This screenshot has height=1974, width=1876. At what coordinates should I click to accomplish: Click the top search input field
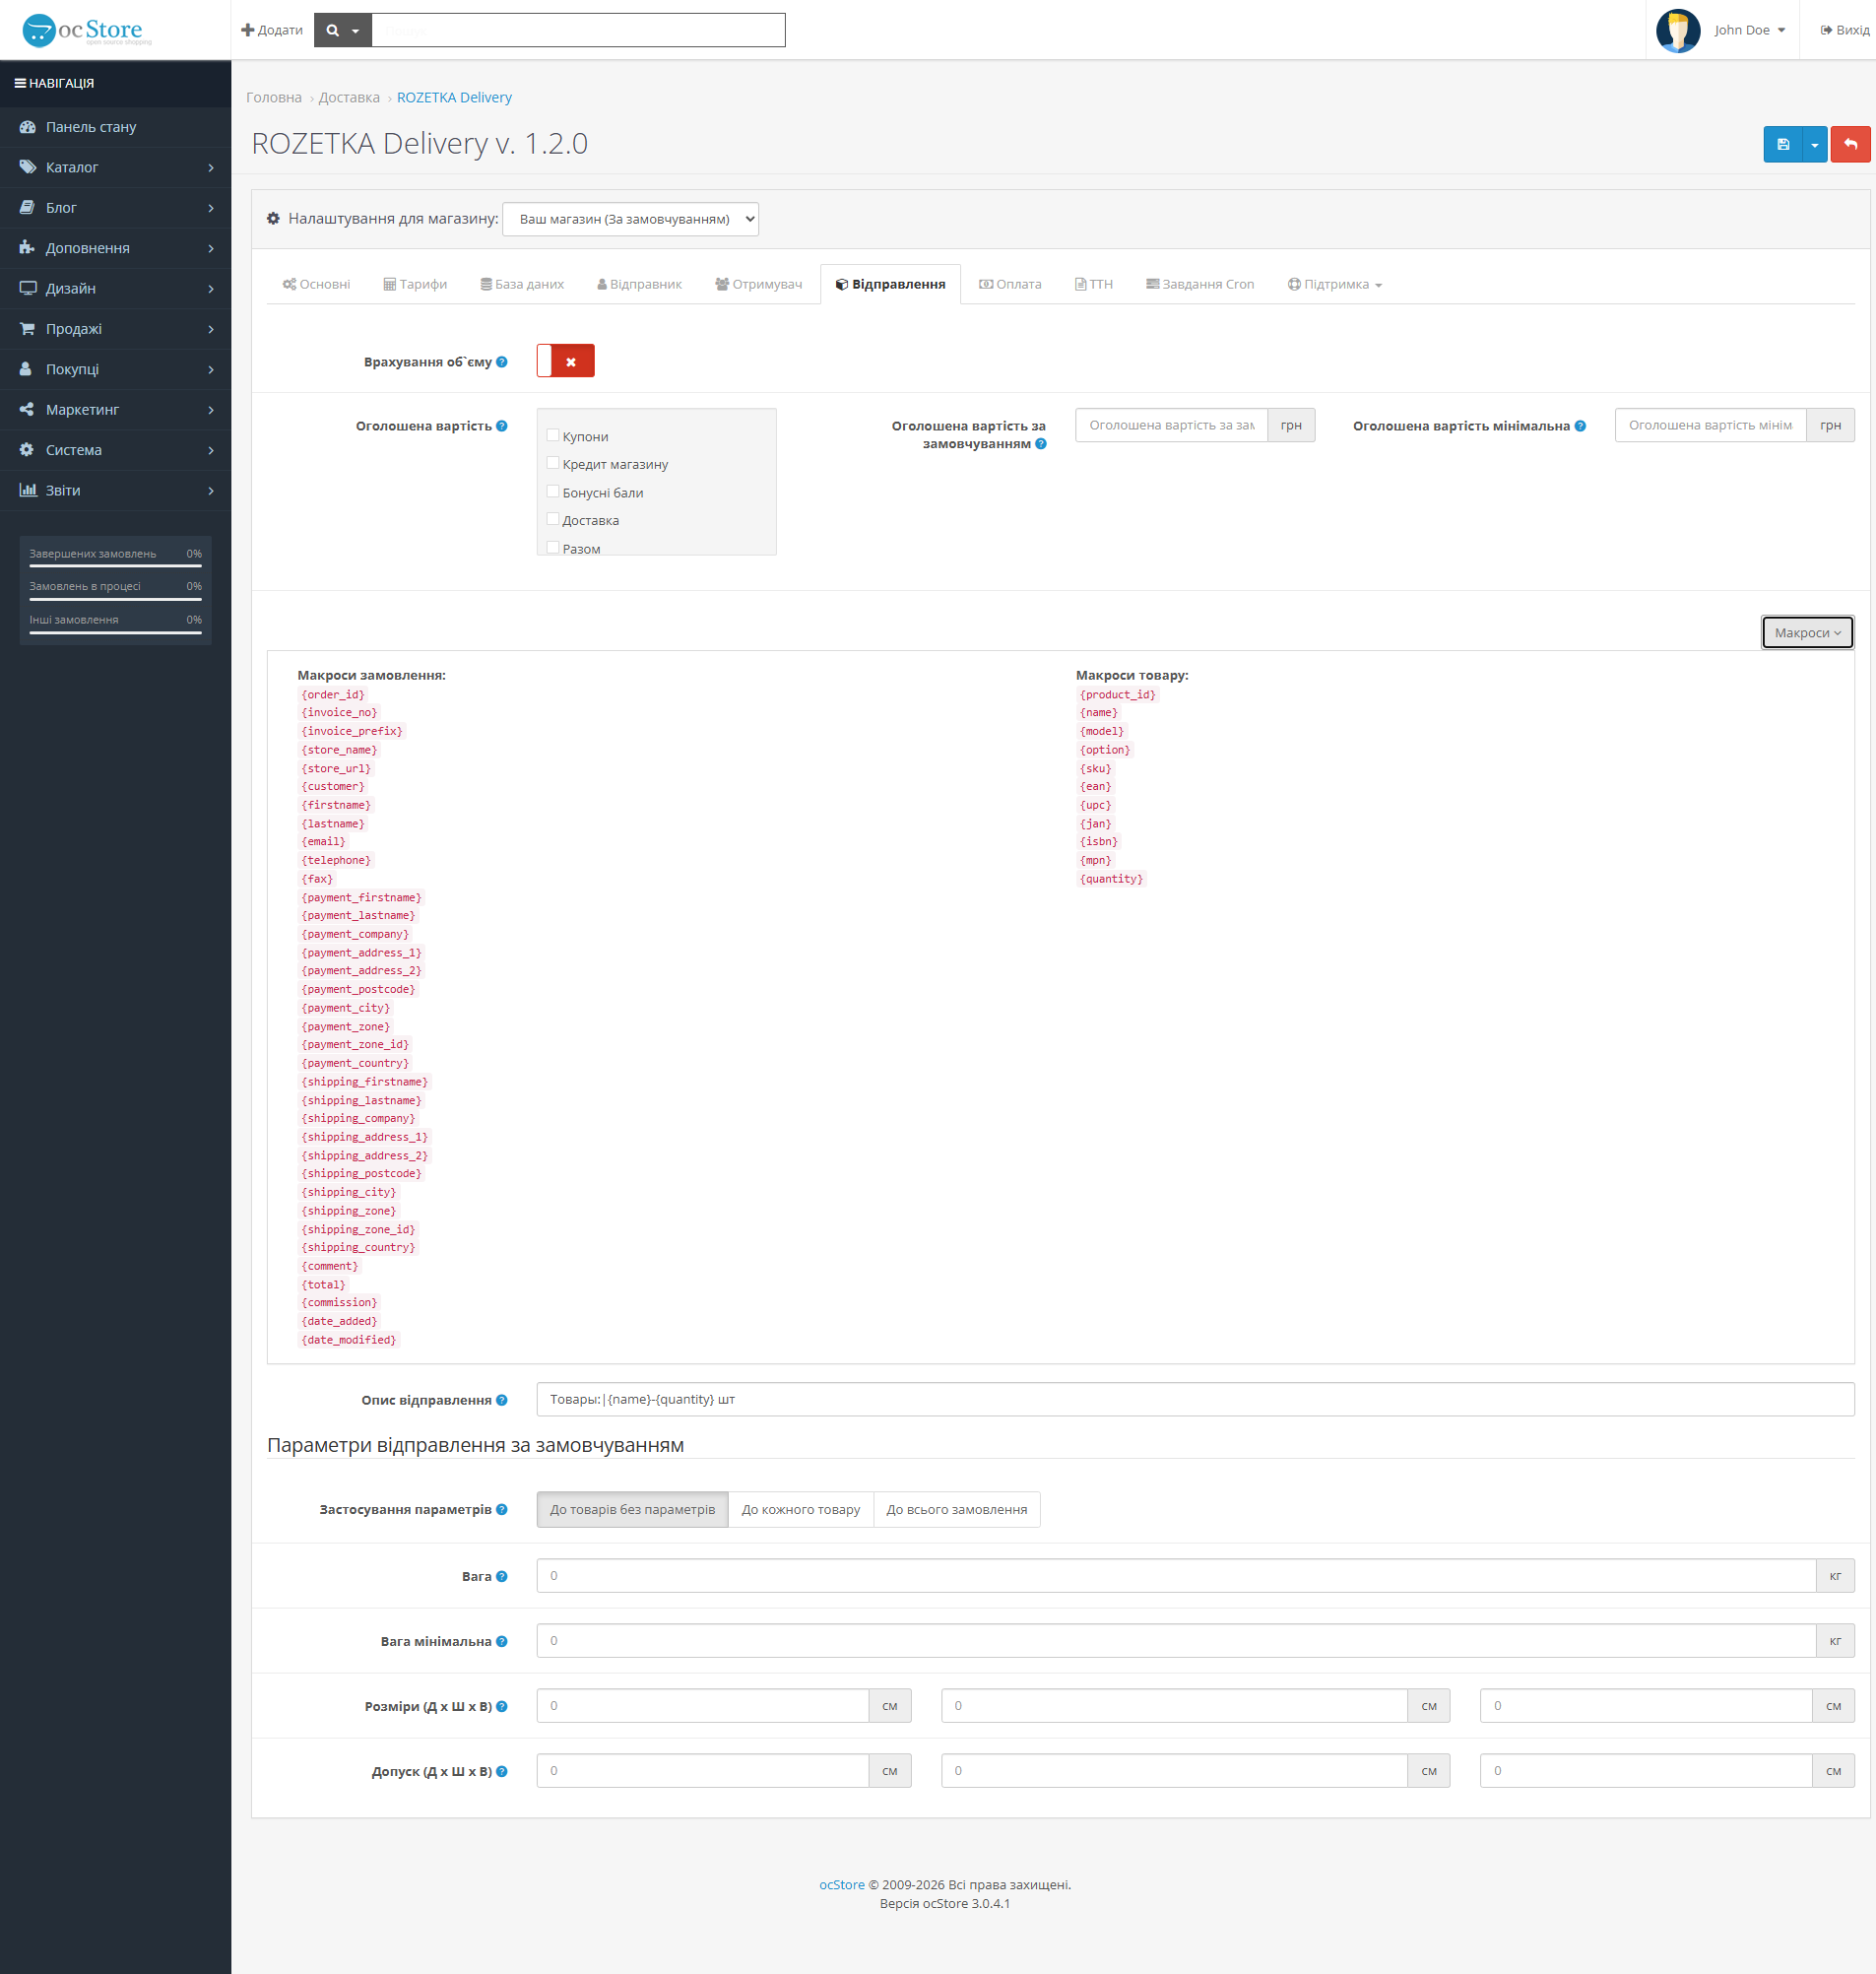point(578,30)
